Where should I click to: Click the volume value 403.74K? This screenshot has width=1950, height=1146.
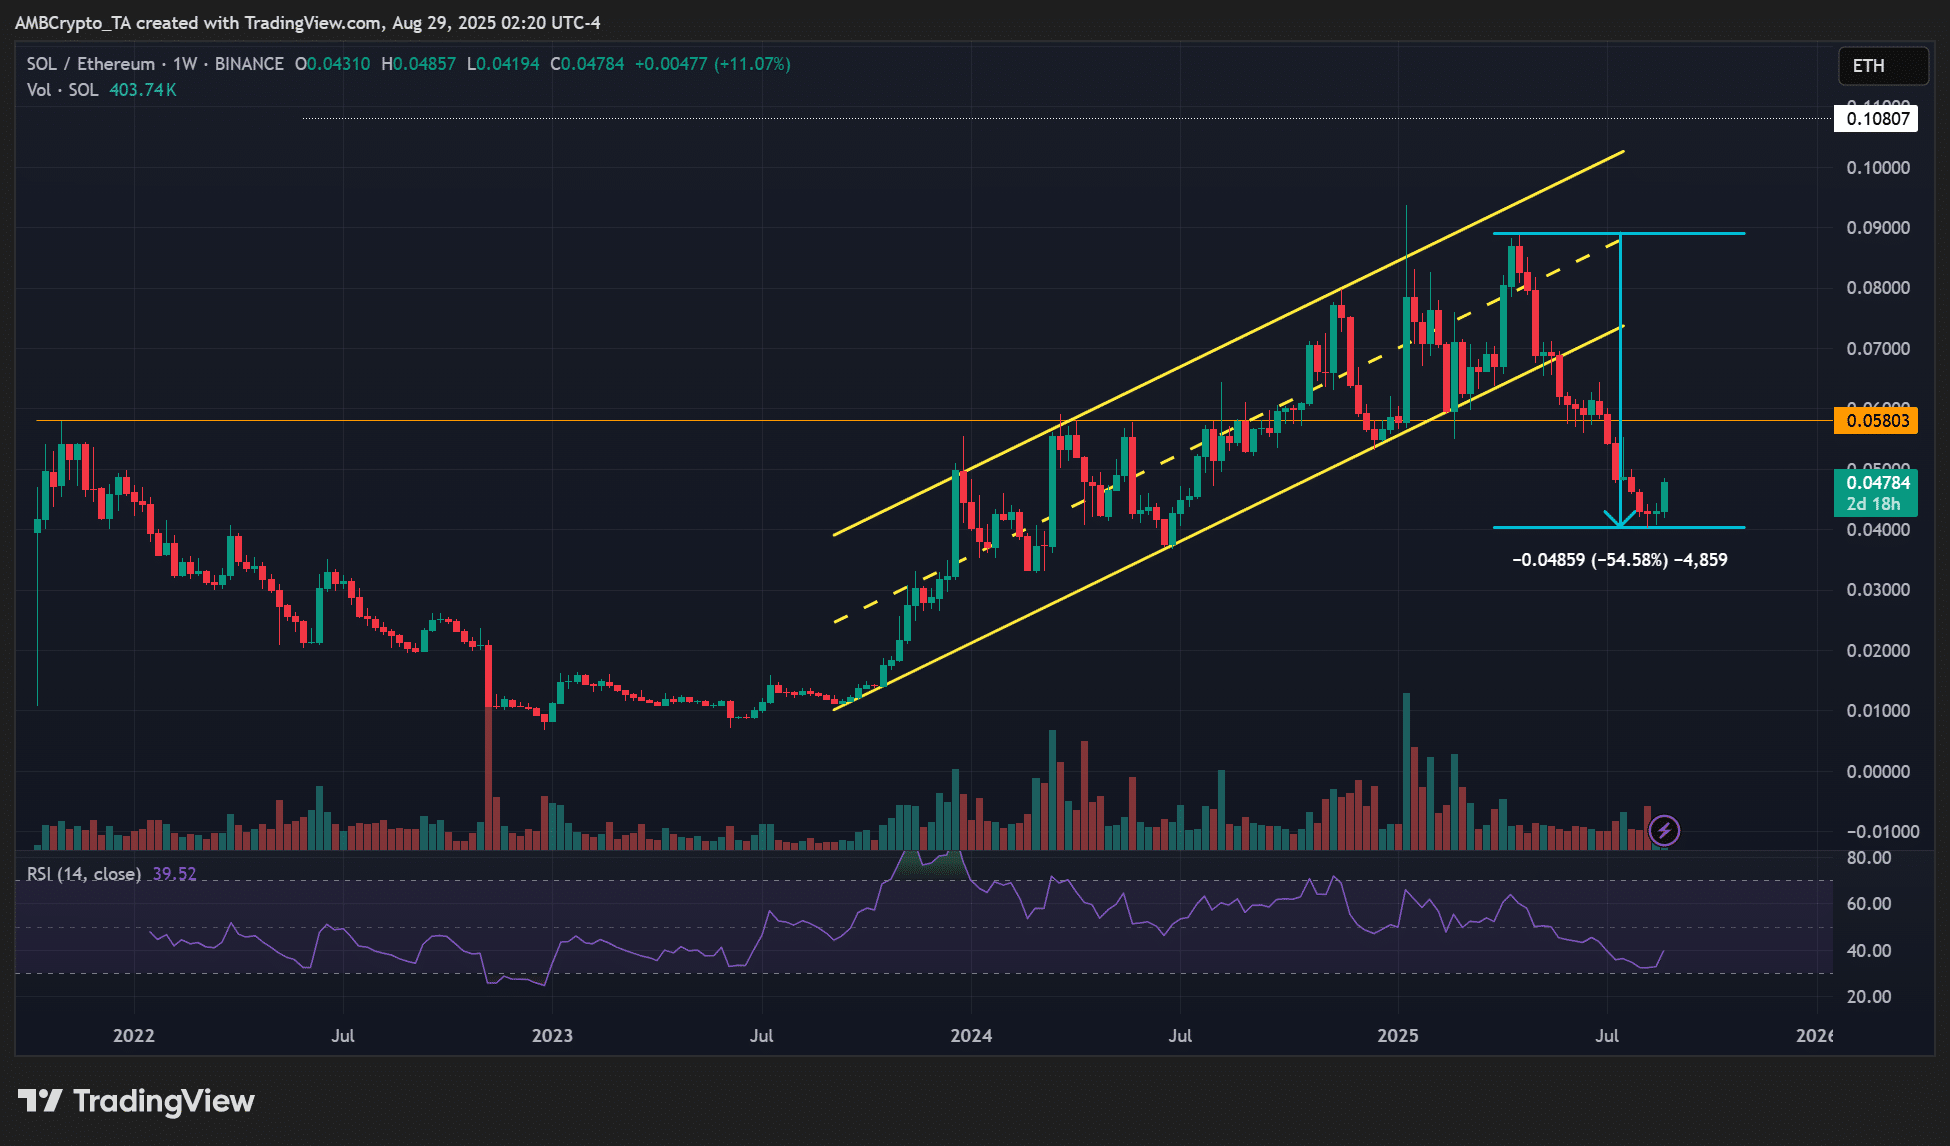coord(143,90)
